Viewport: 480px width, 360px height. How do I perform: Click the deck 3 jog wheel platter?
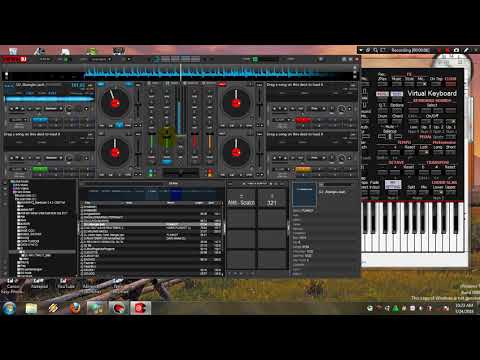115,152
